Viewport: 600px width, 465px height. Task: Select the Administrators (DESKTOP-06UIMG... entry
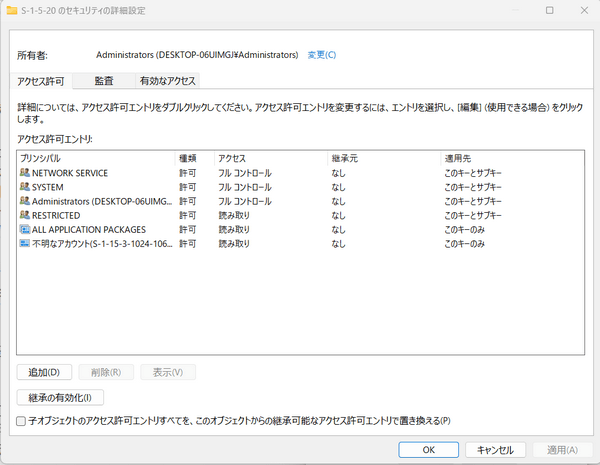coord(102,201)
